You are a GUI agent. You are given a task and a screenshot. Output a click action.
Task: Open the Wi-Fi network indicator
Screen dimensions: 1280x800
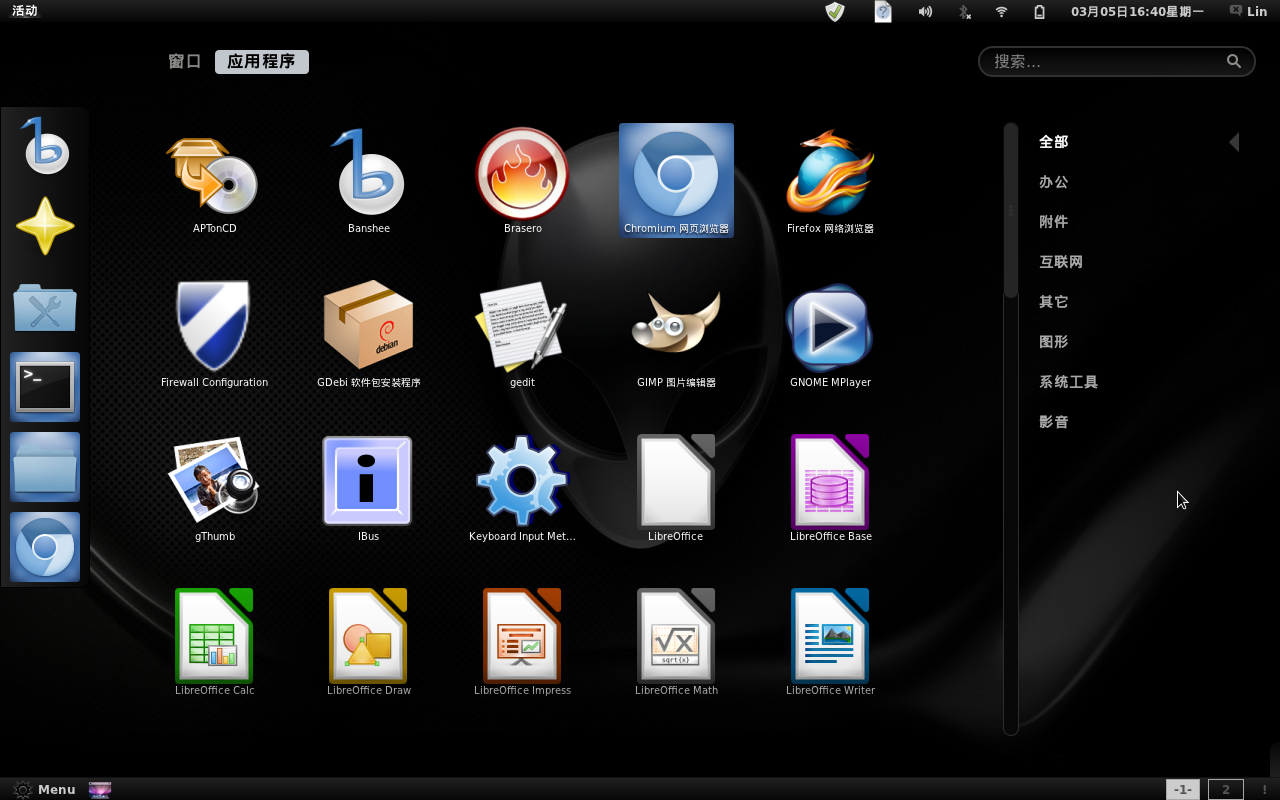click(1001, 11)
